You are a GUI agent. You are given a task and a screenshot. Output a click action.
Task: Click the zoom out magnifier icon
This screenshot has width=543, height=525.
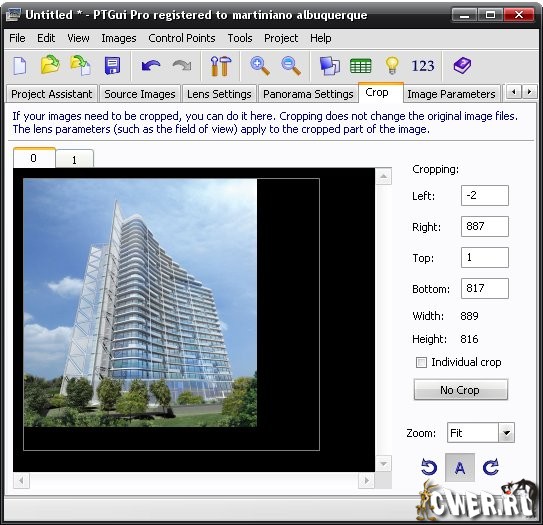pos(291,66)
